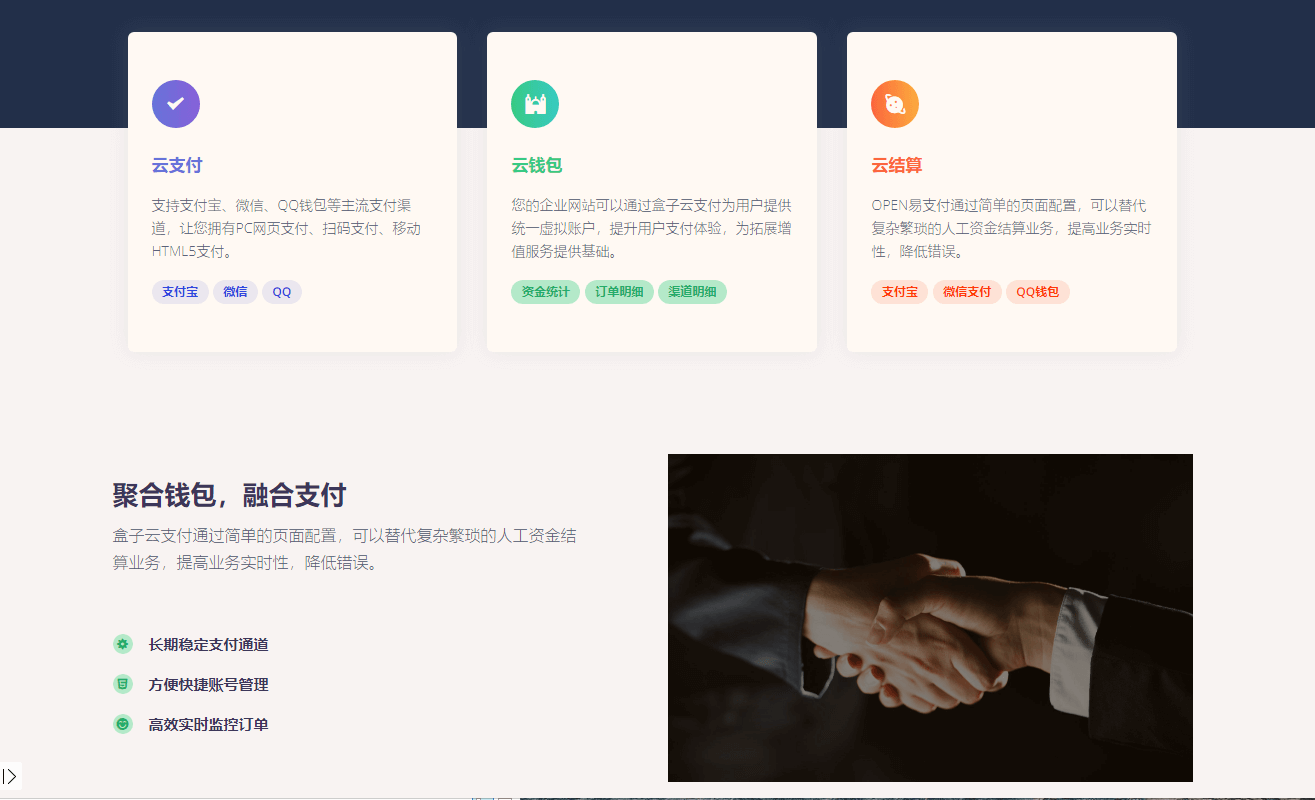Click the smiley icon beside 高效实时监控订单
This screenshot has width=1315, height=800.
123,723
